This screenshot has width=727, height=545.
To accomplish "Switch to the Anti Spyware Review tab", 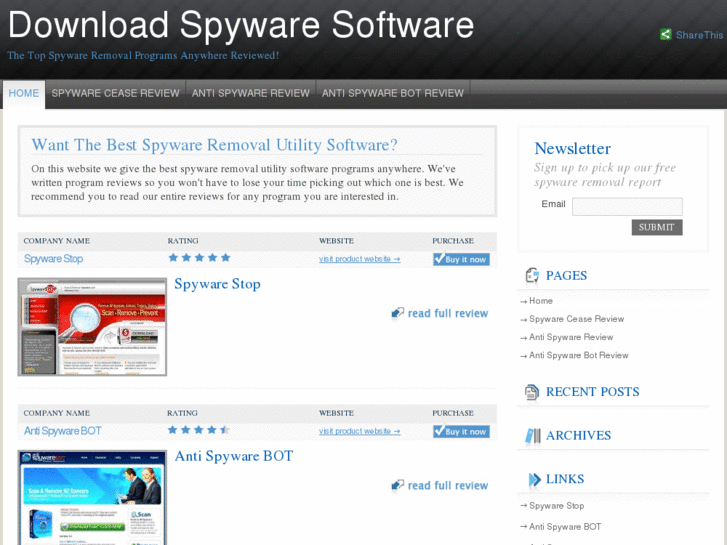I will (x=251, y=93).
